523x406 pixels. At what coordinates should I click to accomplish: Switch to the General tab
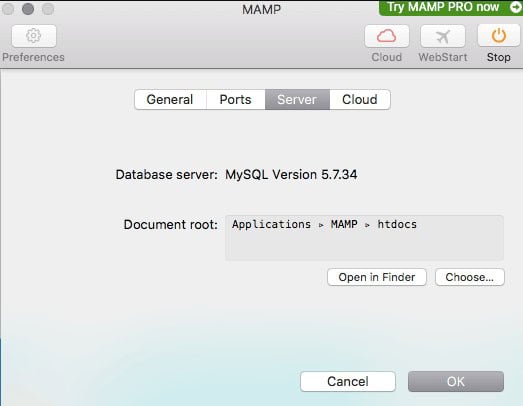tap(170, 99)
